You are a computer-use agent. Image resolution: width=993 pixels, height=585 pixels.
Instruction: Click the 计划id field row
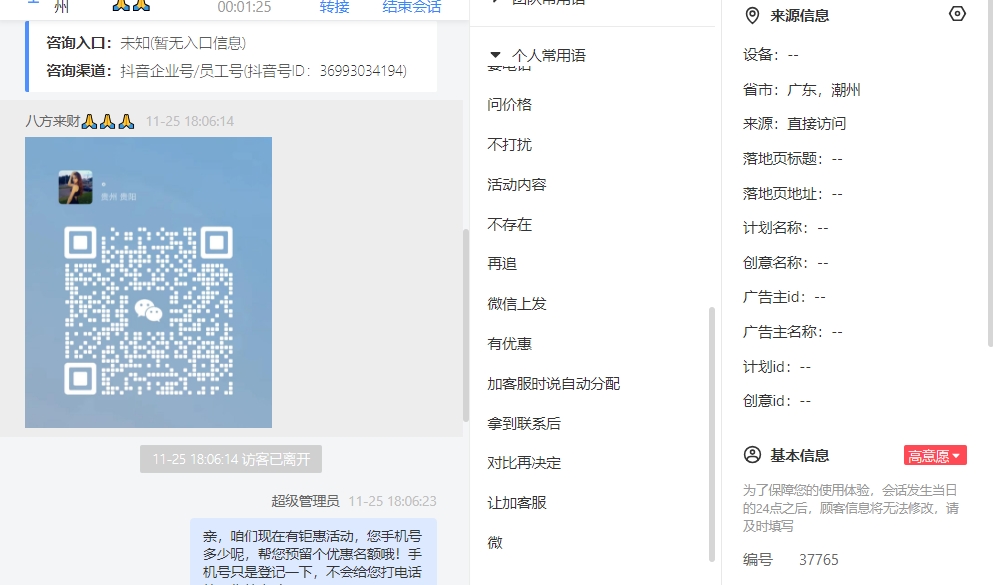tap(777, 367)
